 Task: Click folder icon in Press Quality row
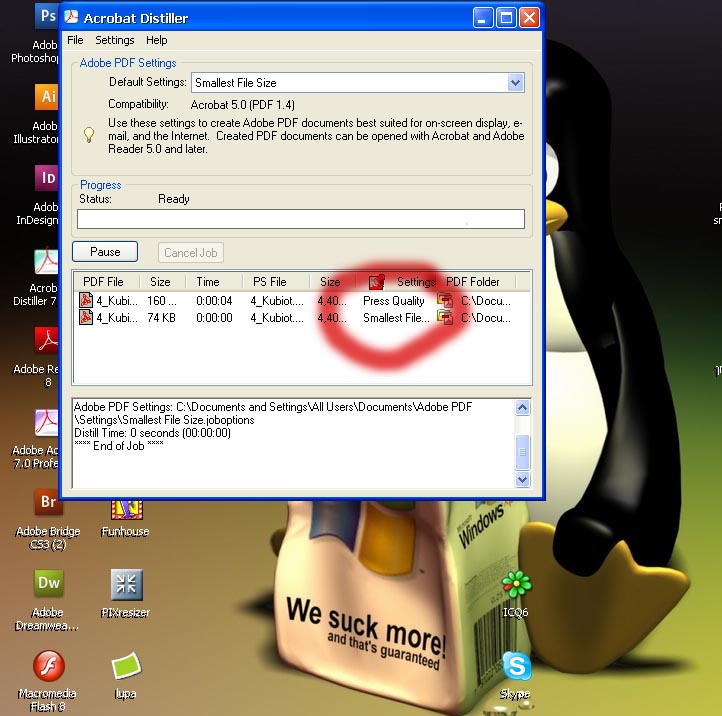(445, 300)
